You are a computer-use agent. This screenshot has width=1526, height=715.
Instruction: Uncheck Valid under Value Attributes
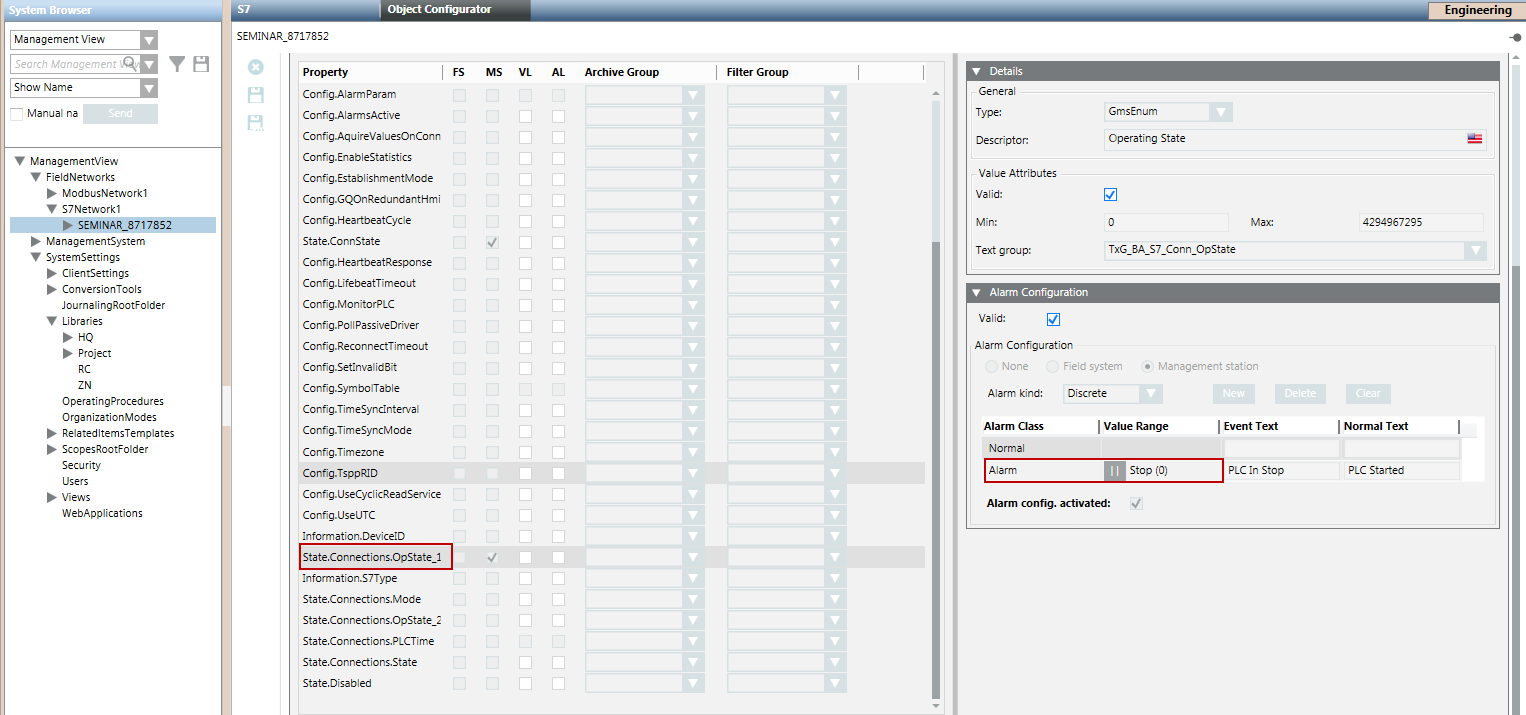point(1110,195)
